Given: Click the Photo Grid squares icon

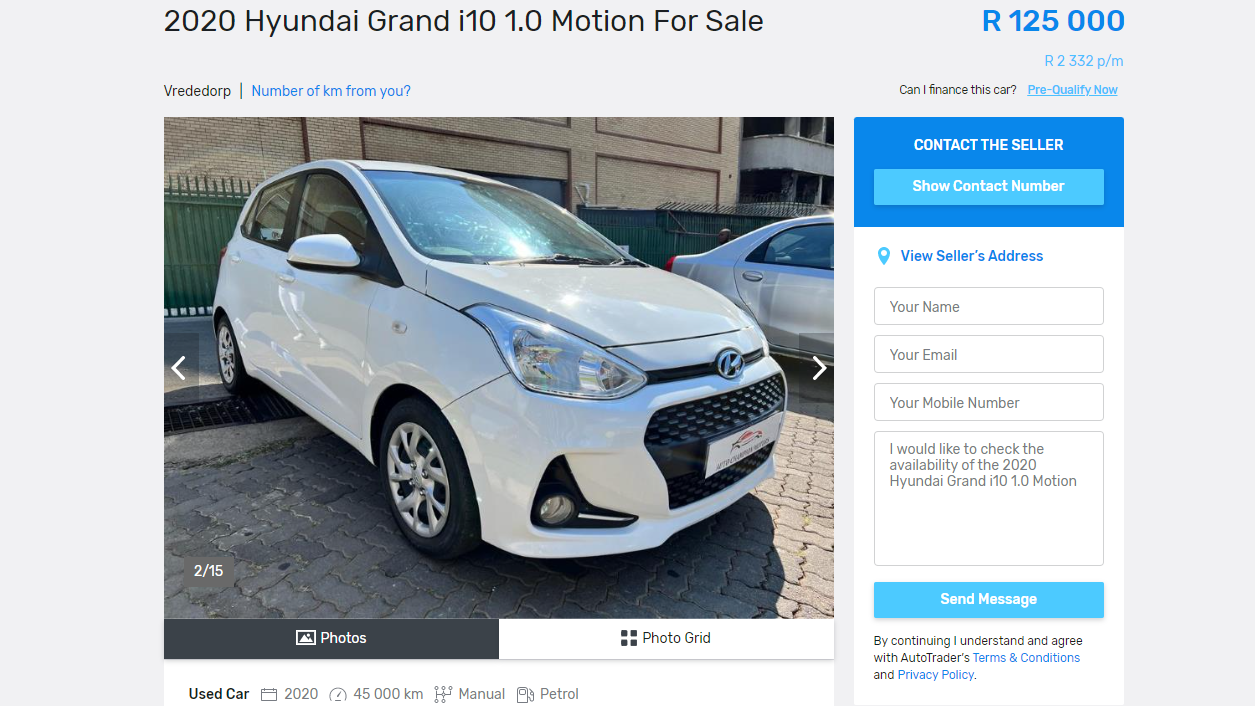Looking at the screenshot, I should click(x=629, y=638).
